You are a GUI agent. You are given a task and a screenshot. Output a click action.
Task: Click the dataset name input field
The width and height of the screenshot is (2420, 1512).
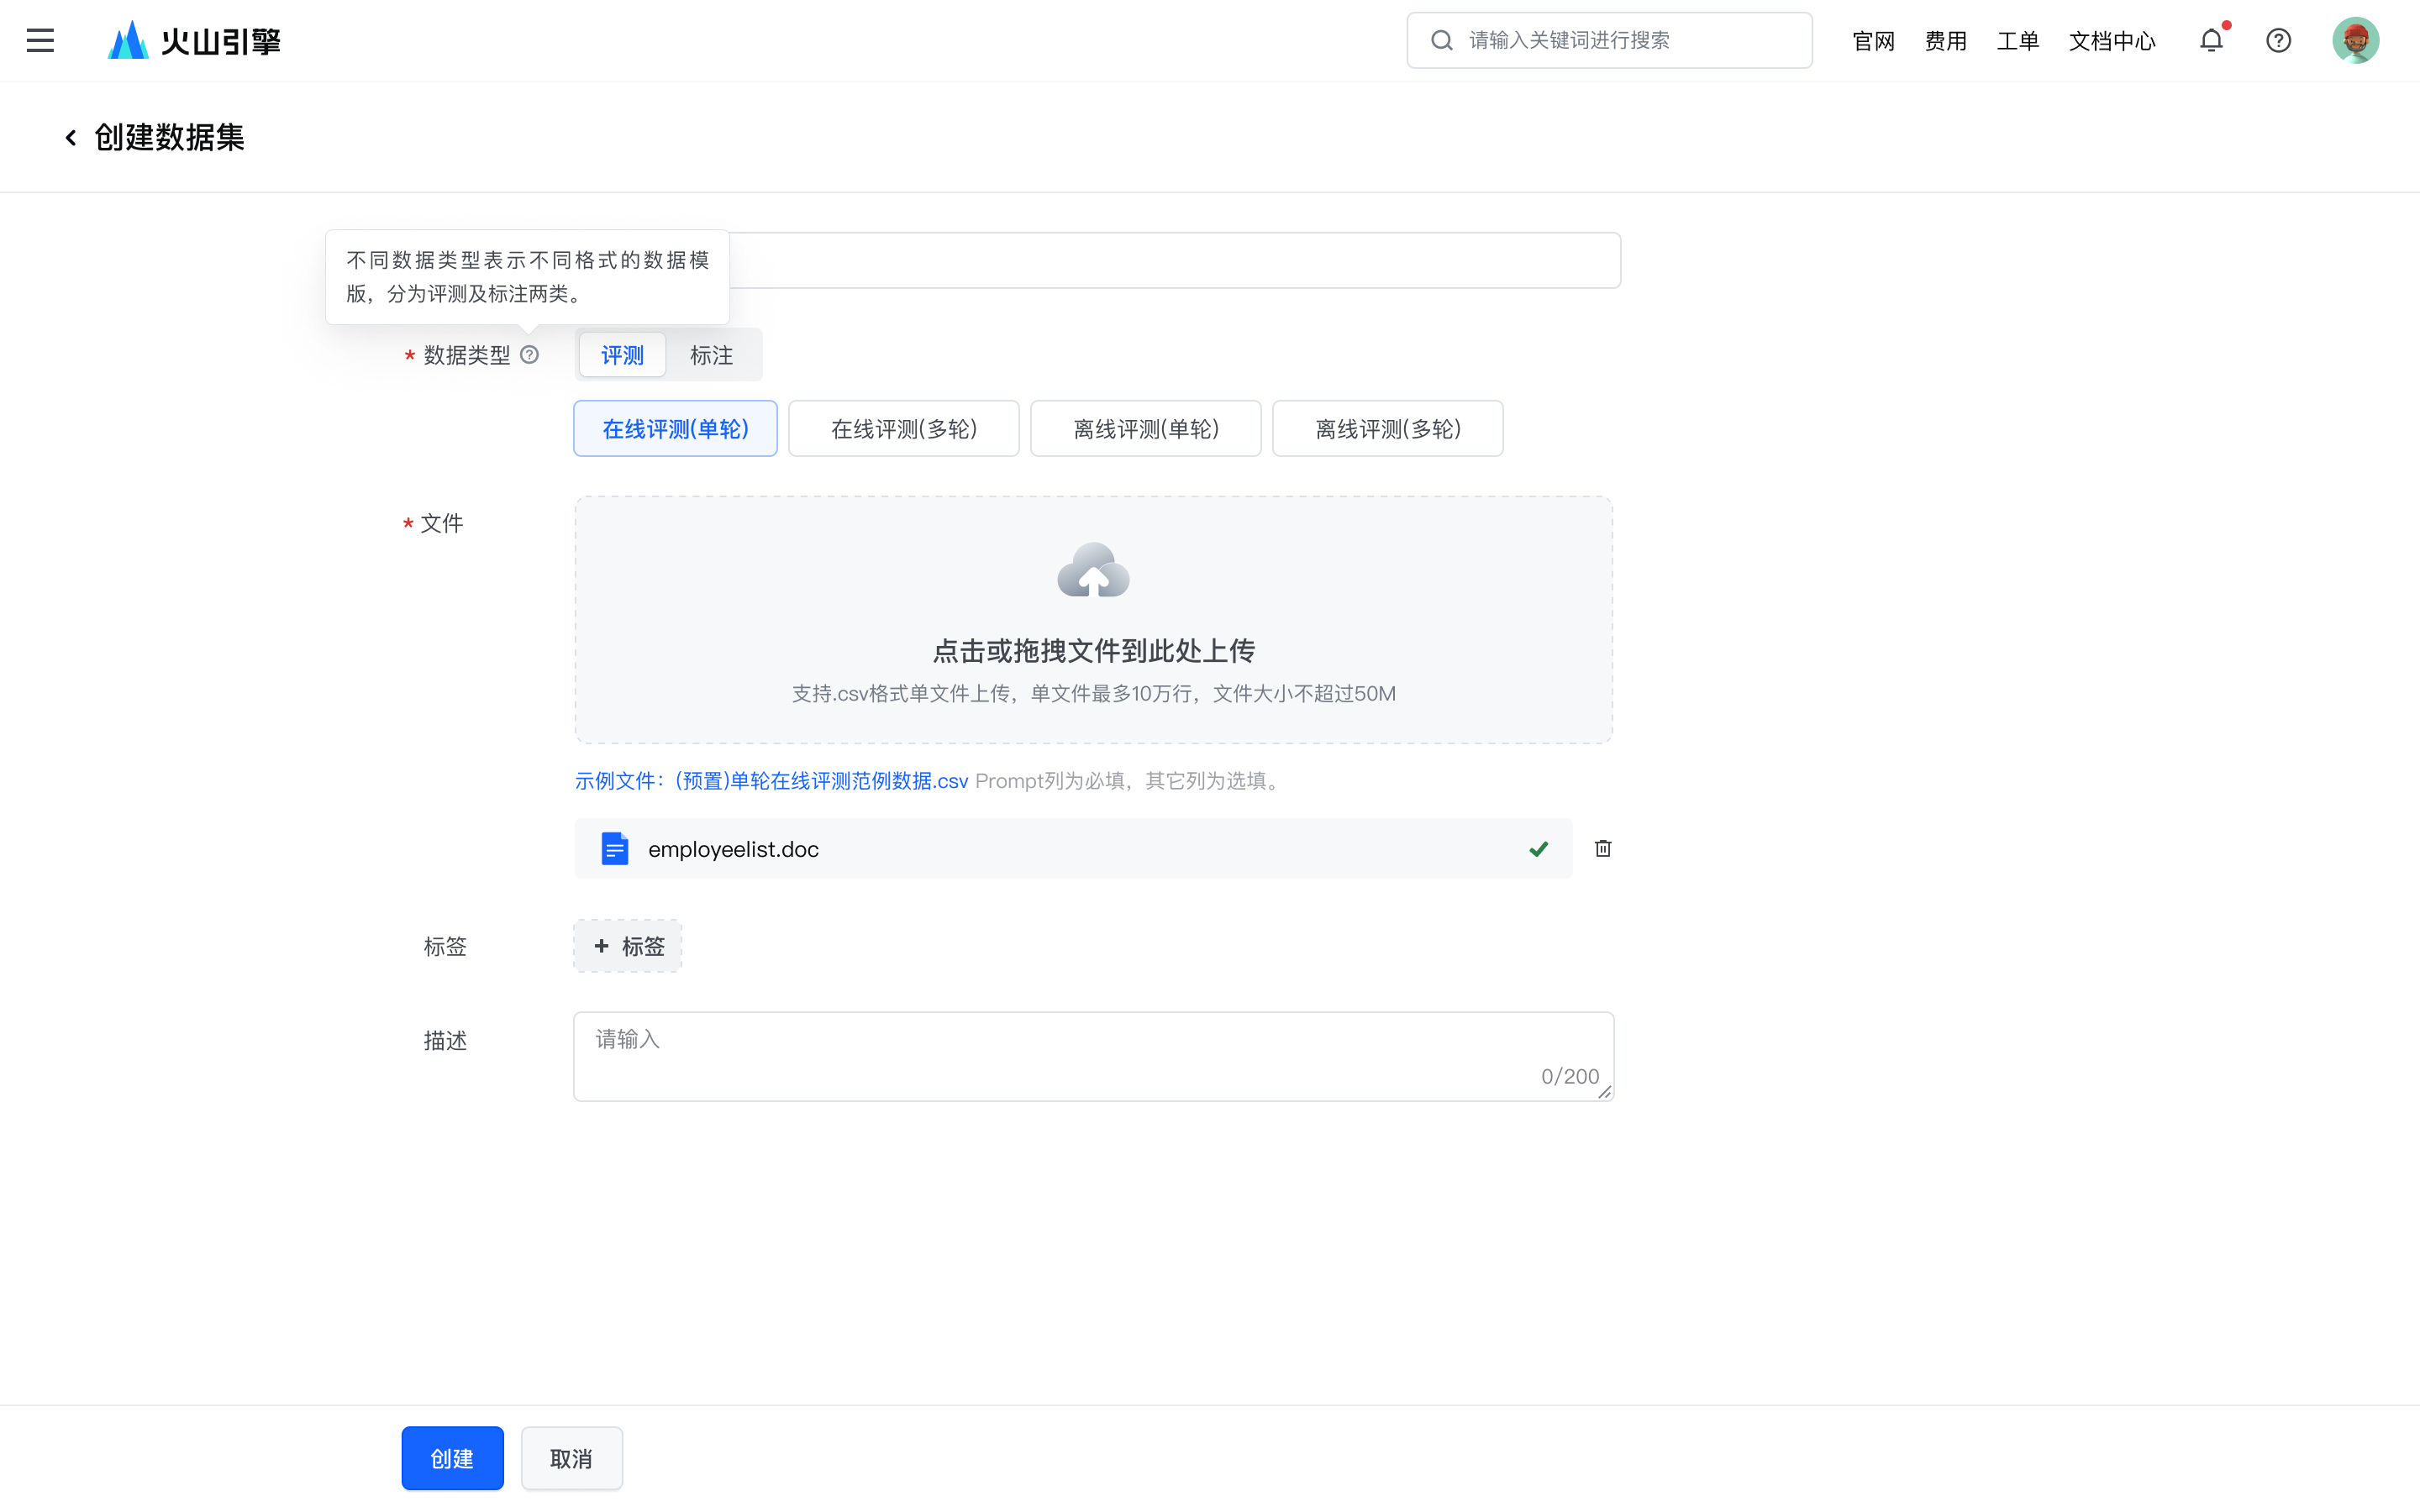(1175, 260)
